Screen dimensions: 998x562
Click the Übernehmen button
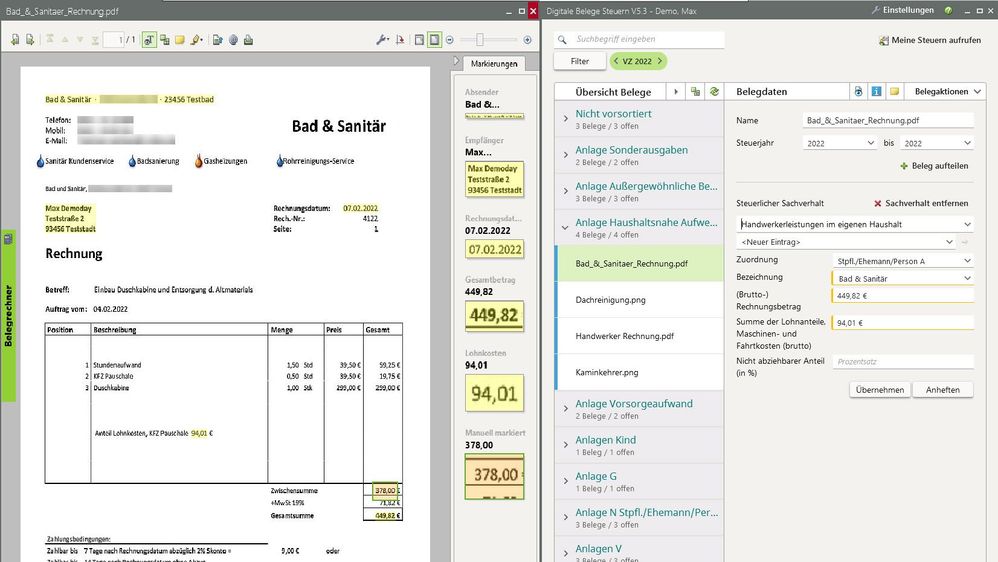(880, 390)
